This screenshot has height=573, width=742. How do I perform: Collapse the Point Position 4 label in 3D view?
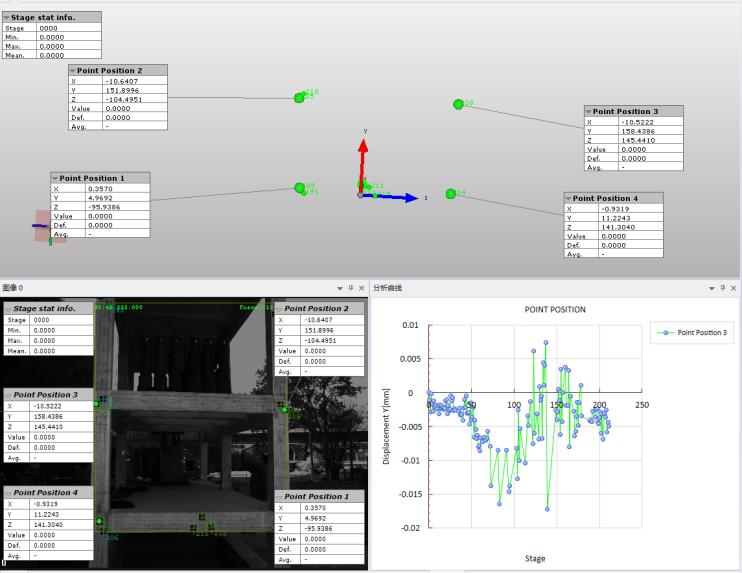pos(569,198)
